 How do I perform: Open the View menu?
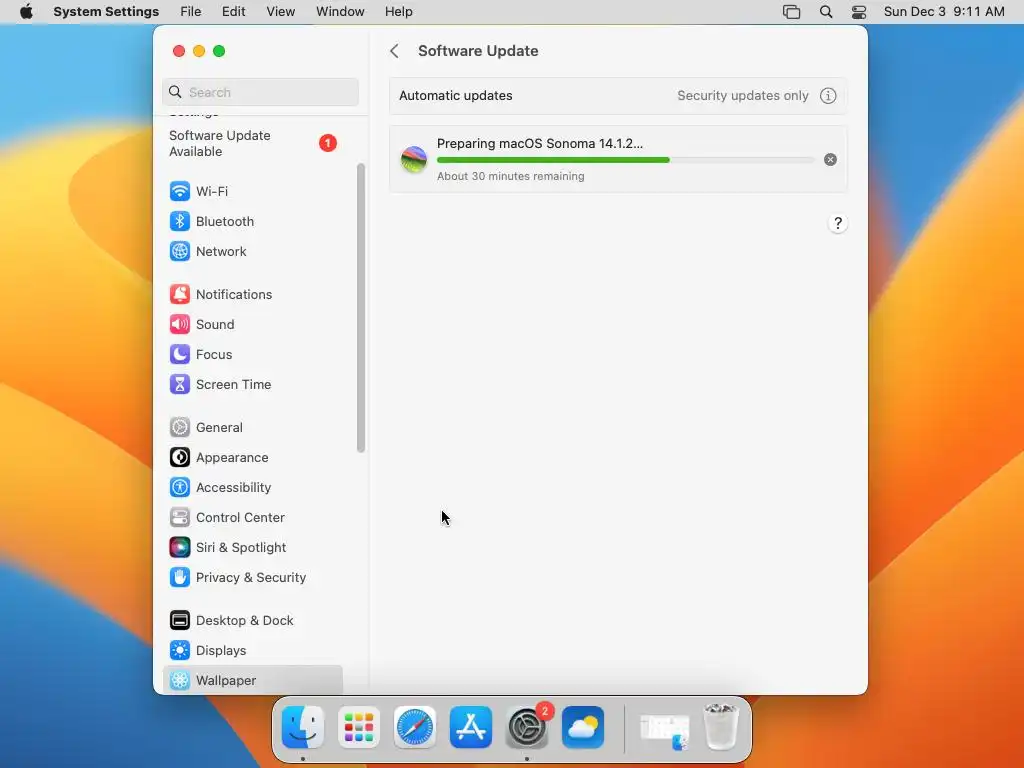[281, 12]
